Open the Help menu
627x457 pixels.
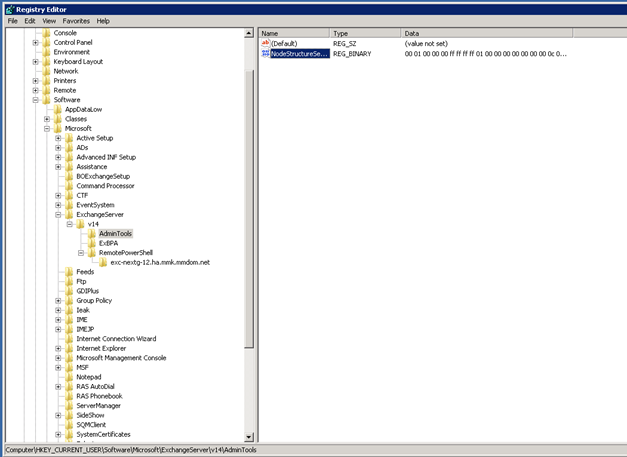(103, 21)
